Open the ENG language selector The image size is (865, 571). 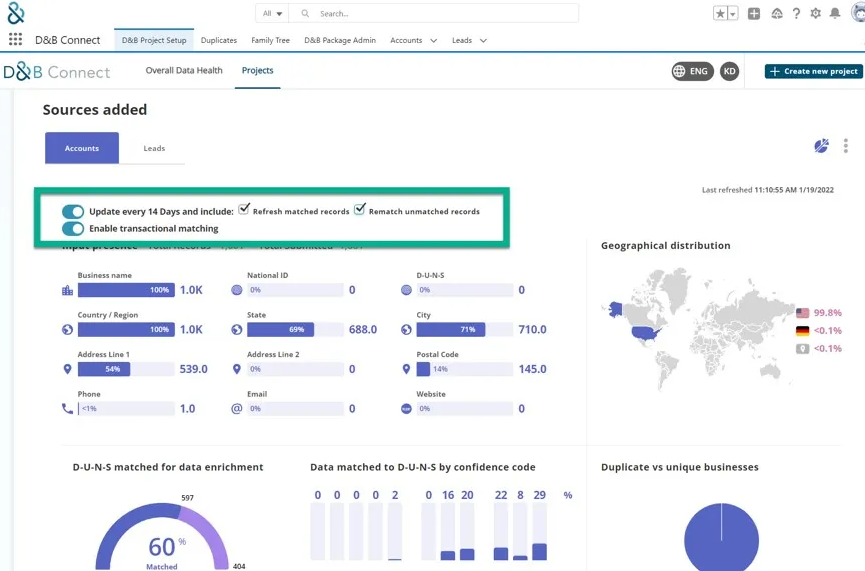692,71
